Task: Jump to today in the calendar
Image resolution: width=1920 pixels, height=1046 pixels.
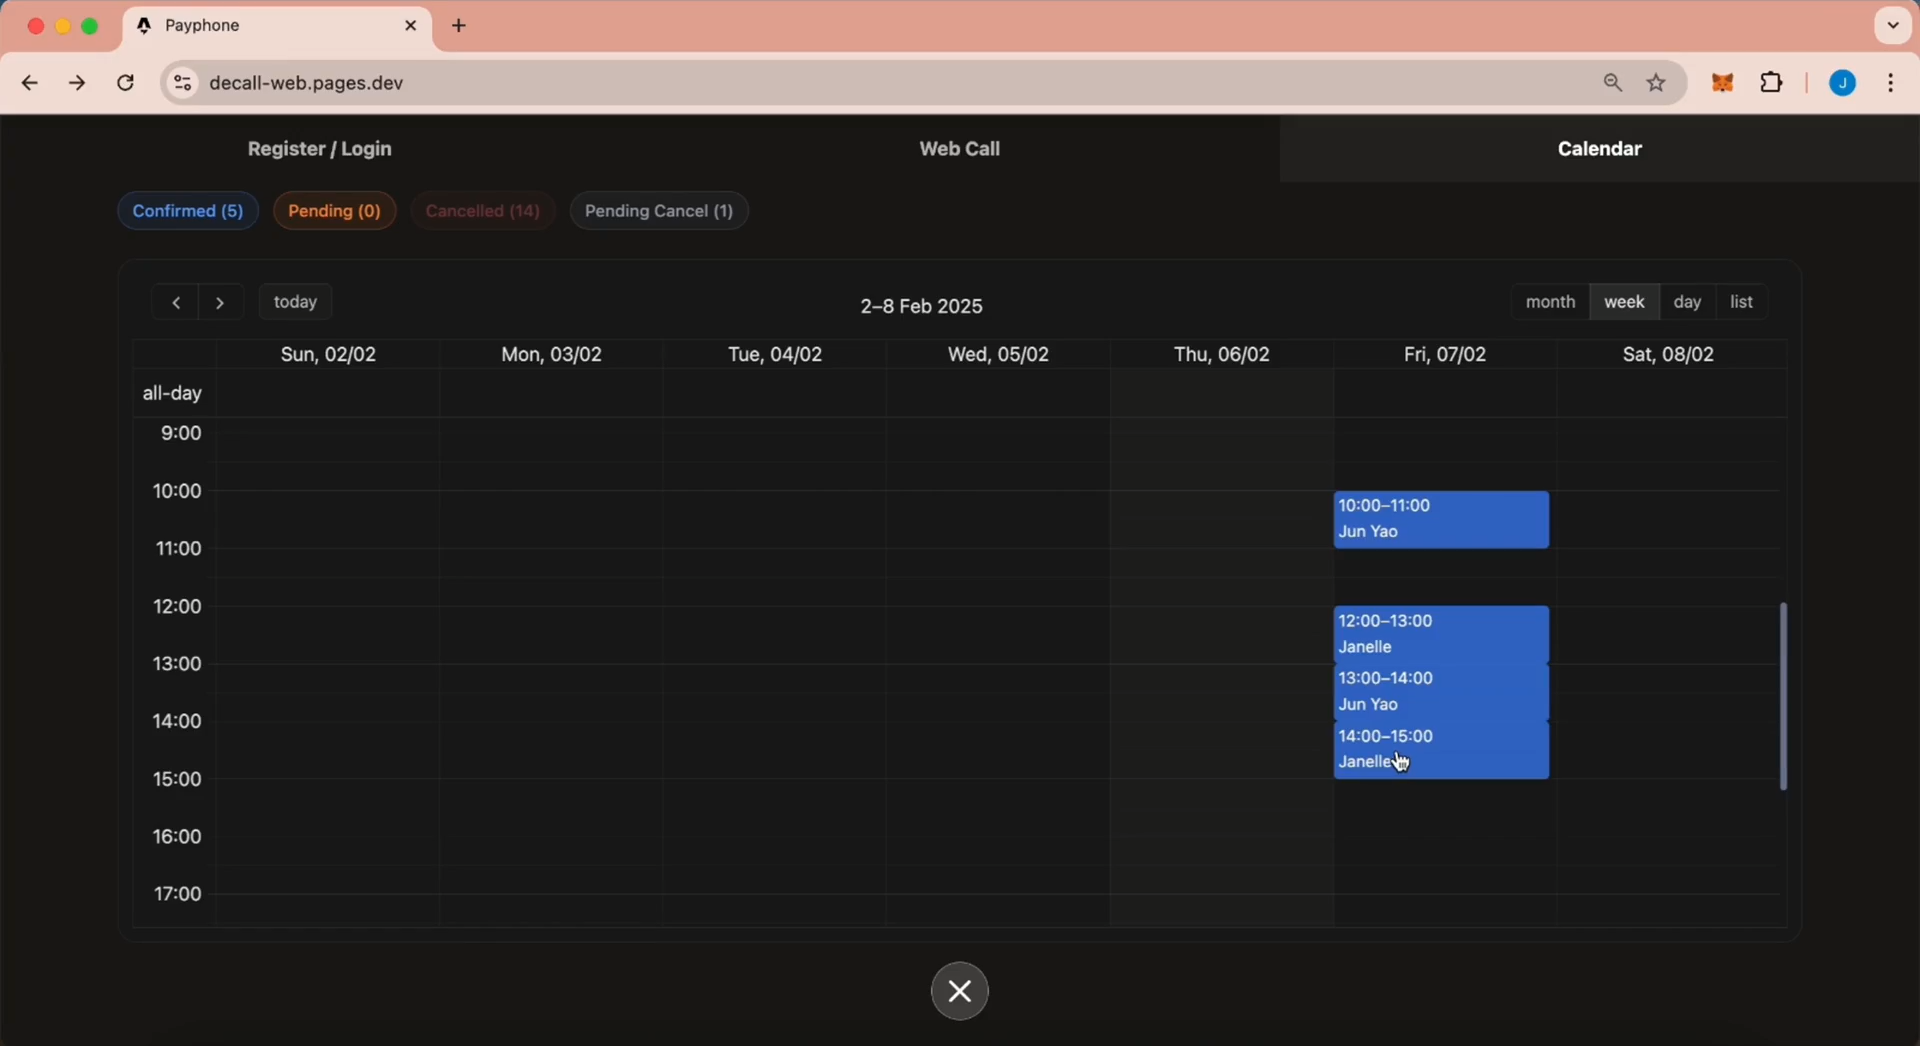Action: click(x=296, y=303)
